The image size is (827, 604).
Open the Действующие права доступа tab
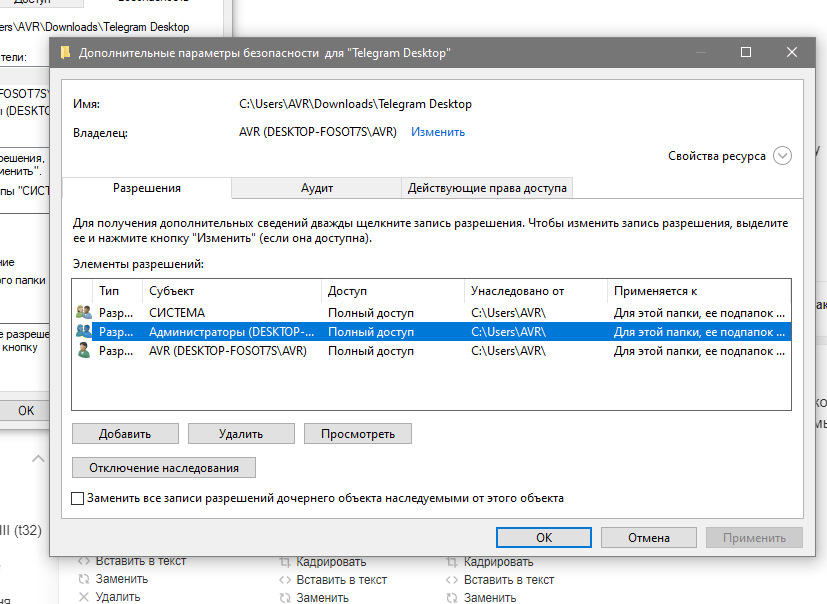(487, 188)
